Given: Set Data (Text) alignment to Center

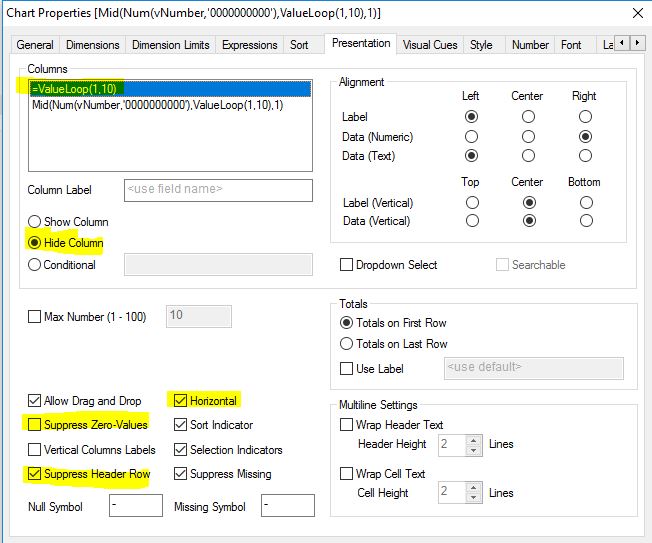Looking at the screenshot, I should pos(529,155).
